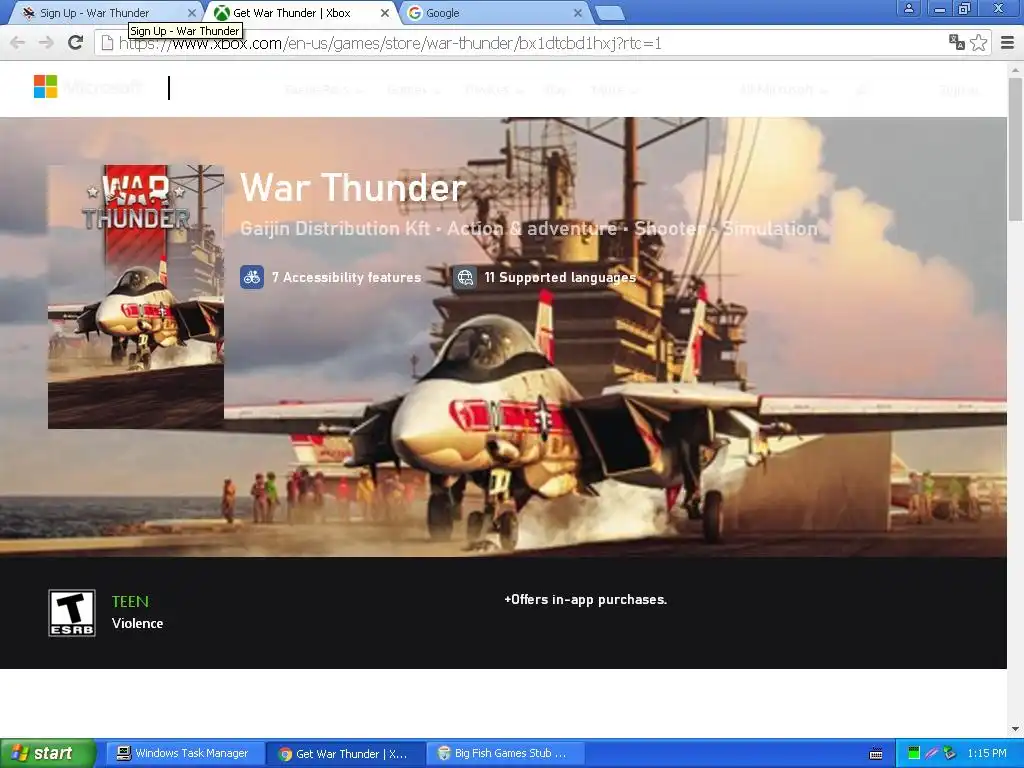The image size is (1024, 768).
Task: Click the header search magnifier icon
Action: point(862,90)
